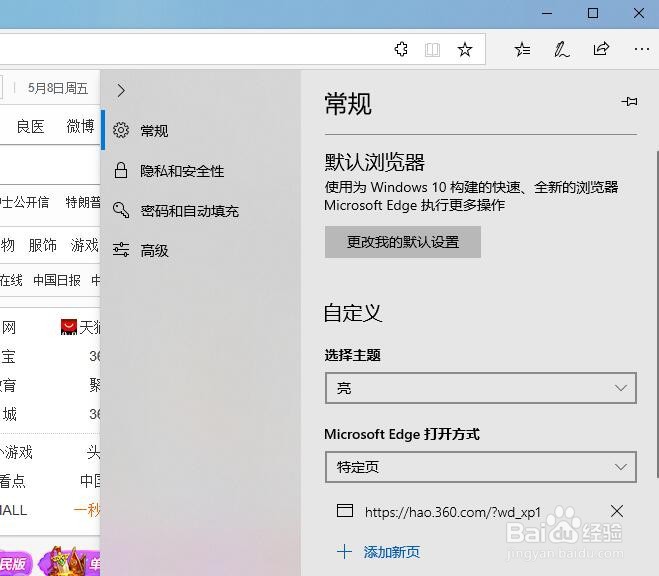Screen dimensions: 659x576
Task: Click the extensions puzzle icon in address bar
Action: tap(401, 49)
